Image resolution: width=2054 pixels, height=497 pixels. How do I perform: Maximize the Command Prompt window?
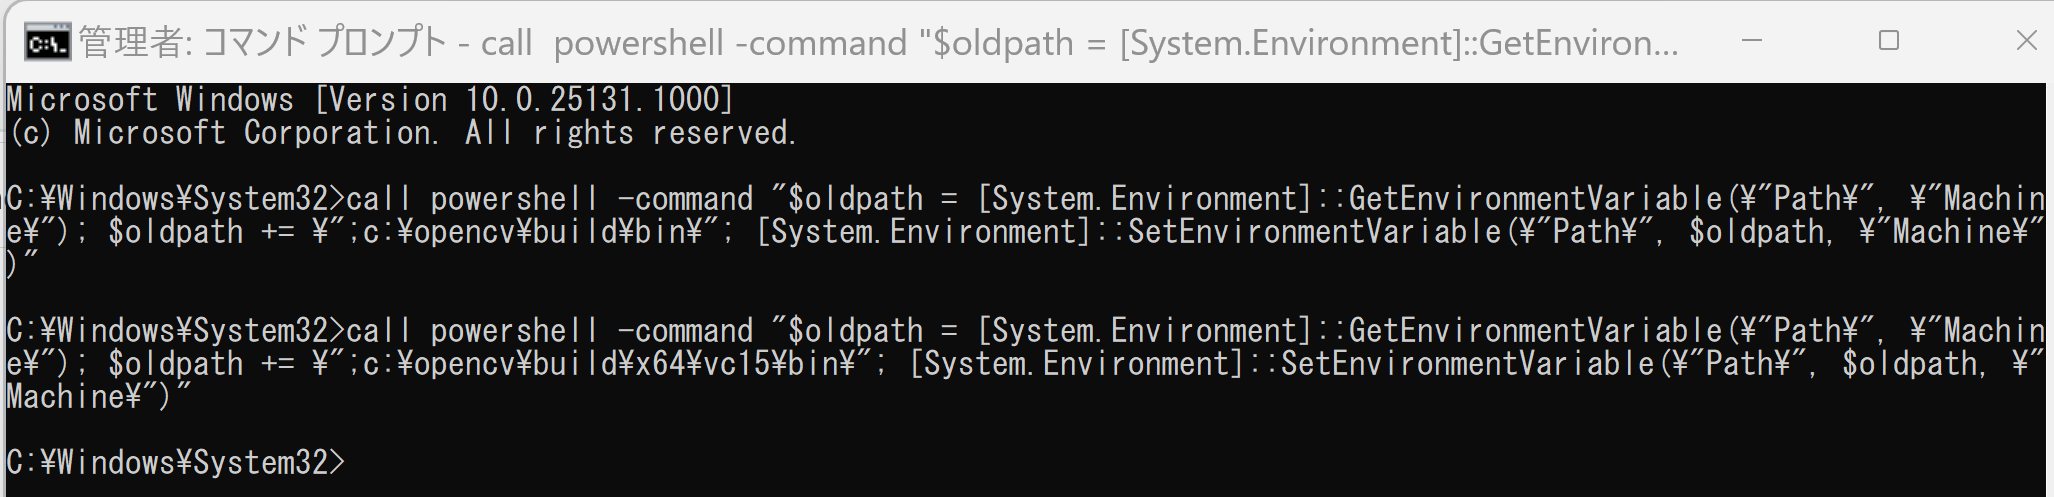click(1889, 41)
